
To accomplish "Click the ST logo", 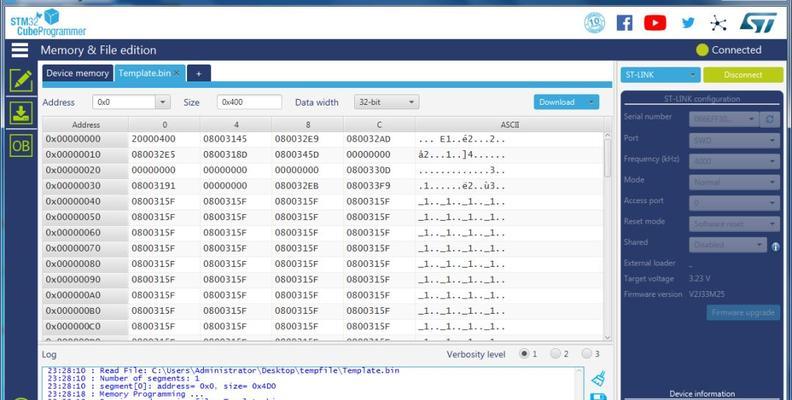I will pyautogui.click(x=758, y=23).
